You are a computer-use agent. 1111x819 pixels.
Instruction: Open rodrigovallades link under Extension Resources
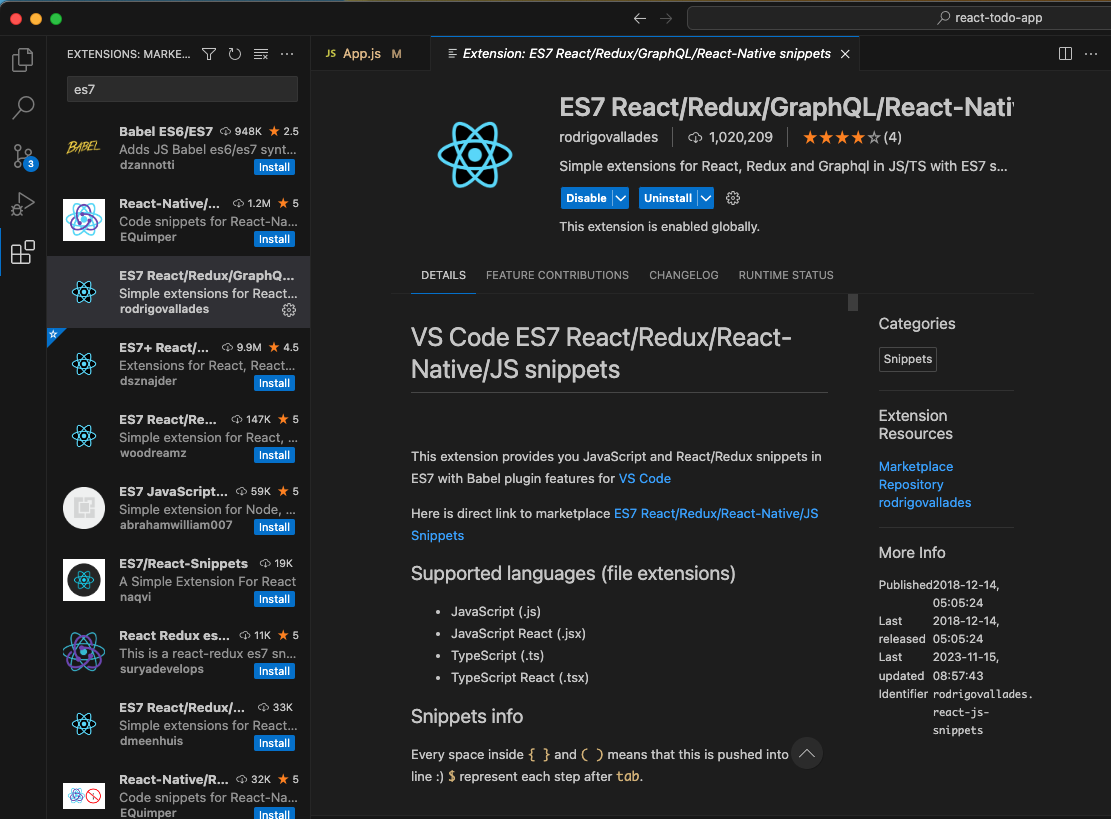pyautogui.click(x=925, y=502)
